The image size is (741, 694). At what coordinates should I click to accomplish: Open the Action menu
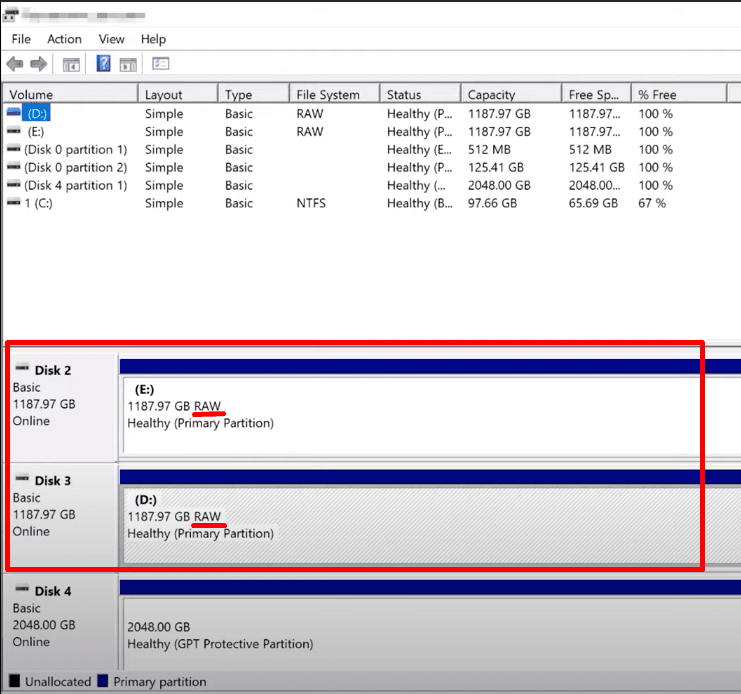64,39
